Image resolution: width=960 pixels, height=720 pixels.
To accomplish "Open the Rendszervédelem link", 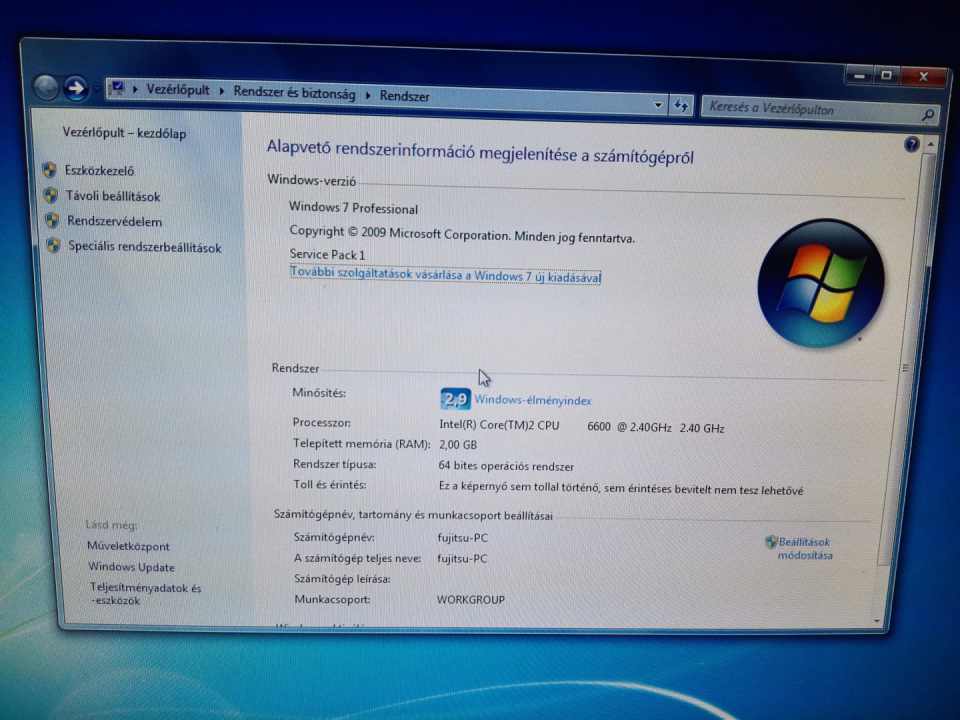I will pyautogui.click(x=114, y=222).
